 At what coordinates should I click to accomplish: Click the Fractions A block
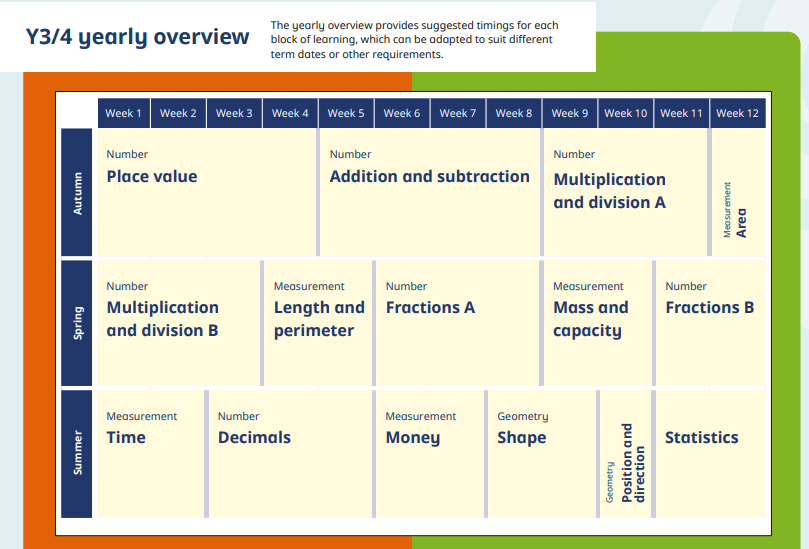point(430,308)
